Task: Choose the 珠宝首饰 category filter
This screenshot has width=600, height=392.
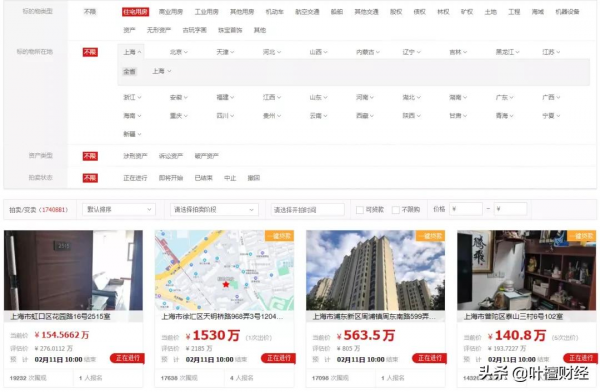Action: tap(230, 30)
